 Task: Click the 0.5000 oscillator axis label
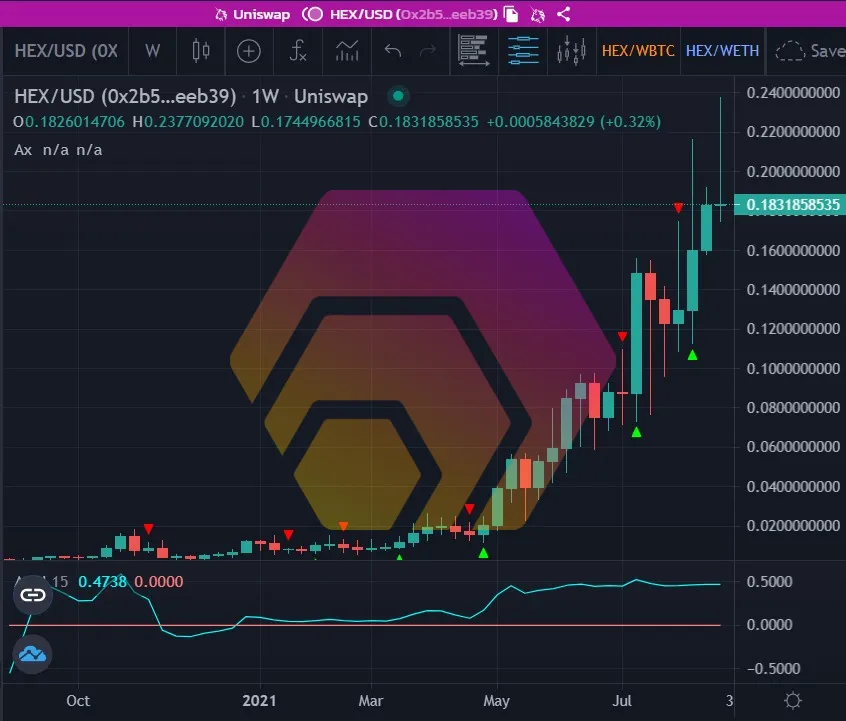click(770, 582)
